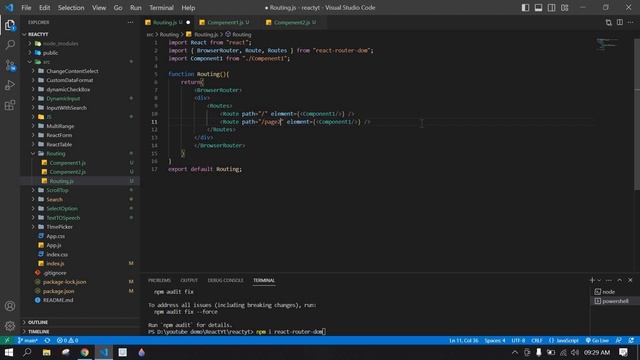
Task: Open the Customize Layout icon
Action: coord(564,8)
